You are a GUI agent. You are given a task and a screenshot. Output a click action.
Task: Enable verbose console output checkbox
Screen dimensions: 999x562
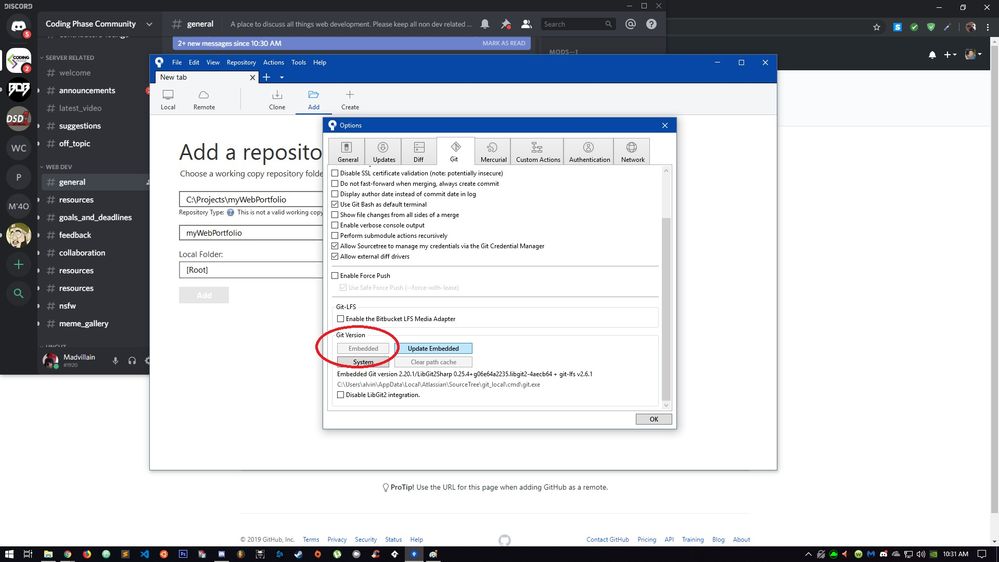[334, 225]
